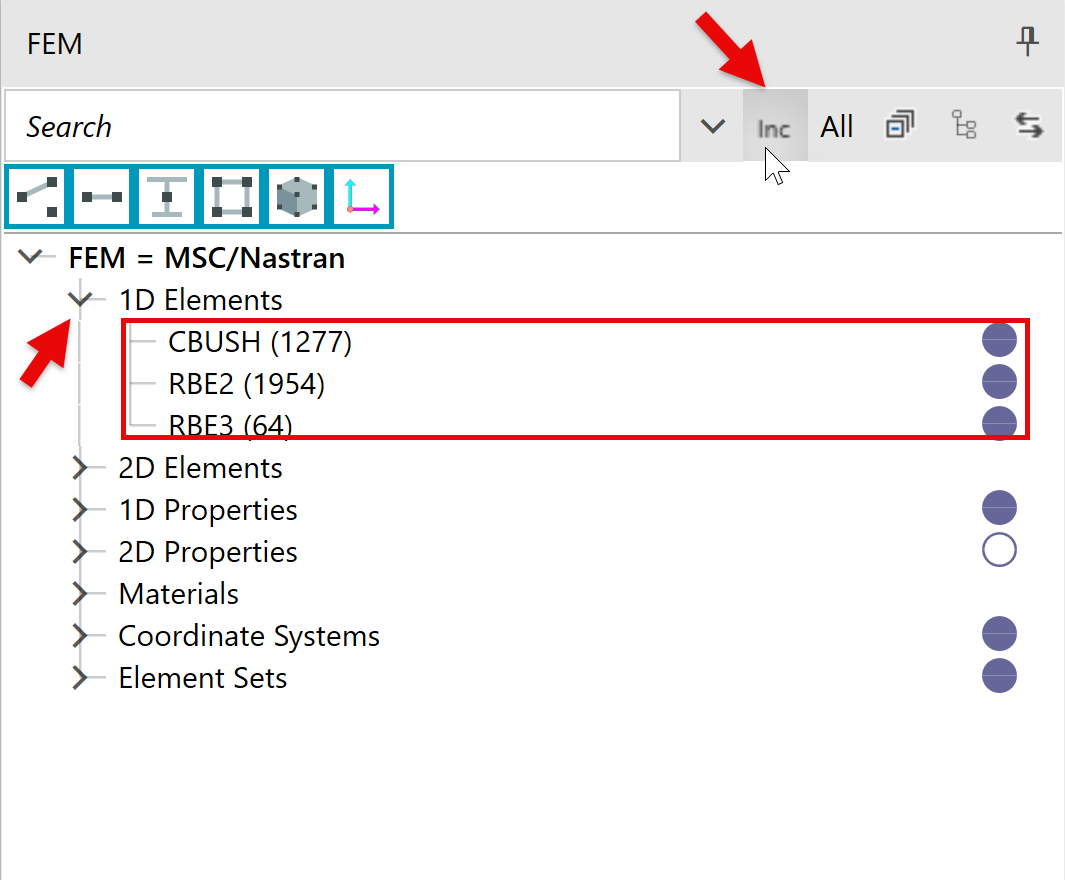
Task: Toggle CBUSH visibility circle
Action: click(999, 340)
